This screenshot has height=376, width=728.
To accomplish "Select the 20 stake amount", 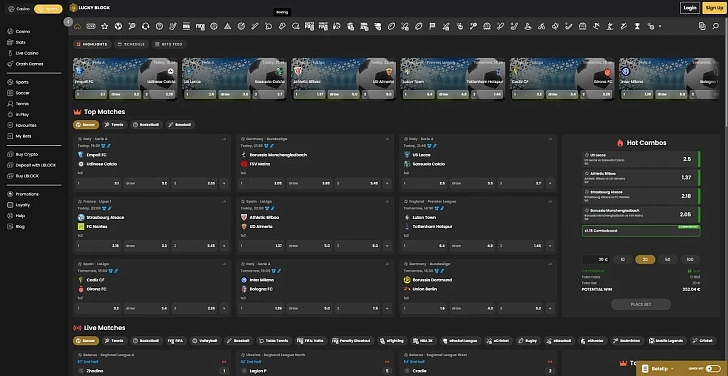I will [x=645, y=259].
